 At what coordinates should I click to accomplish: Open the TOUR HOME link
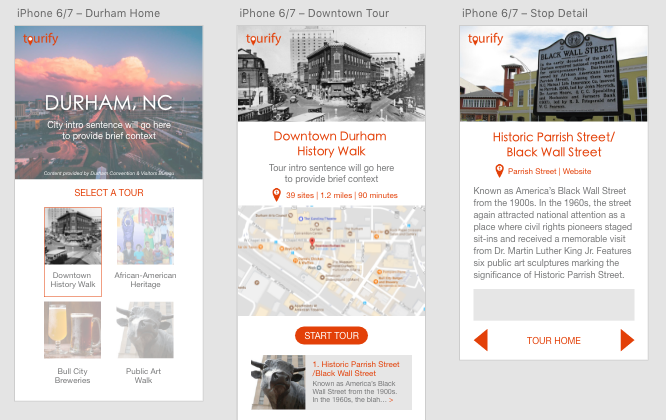[553, 341]
